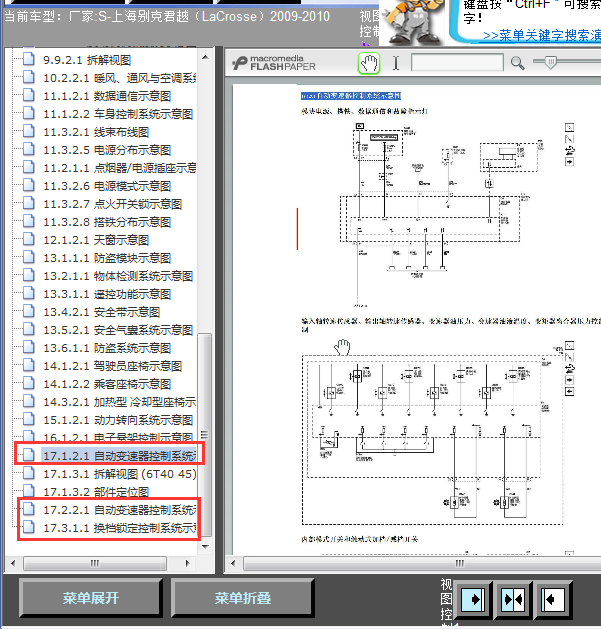Open 11.3.2.8 搭铁分布示意图
This screenshot has height=629, width=601.
pos(107,222)
